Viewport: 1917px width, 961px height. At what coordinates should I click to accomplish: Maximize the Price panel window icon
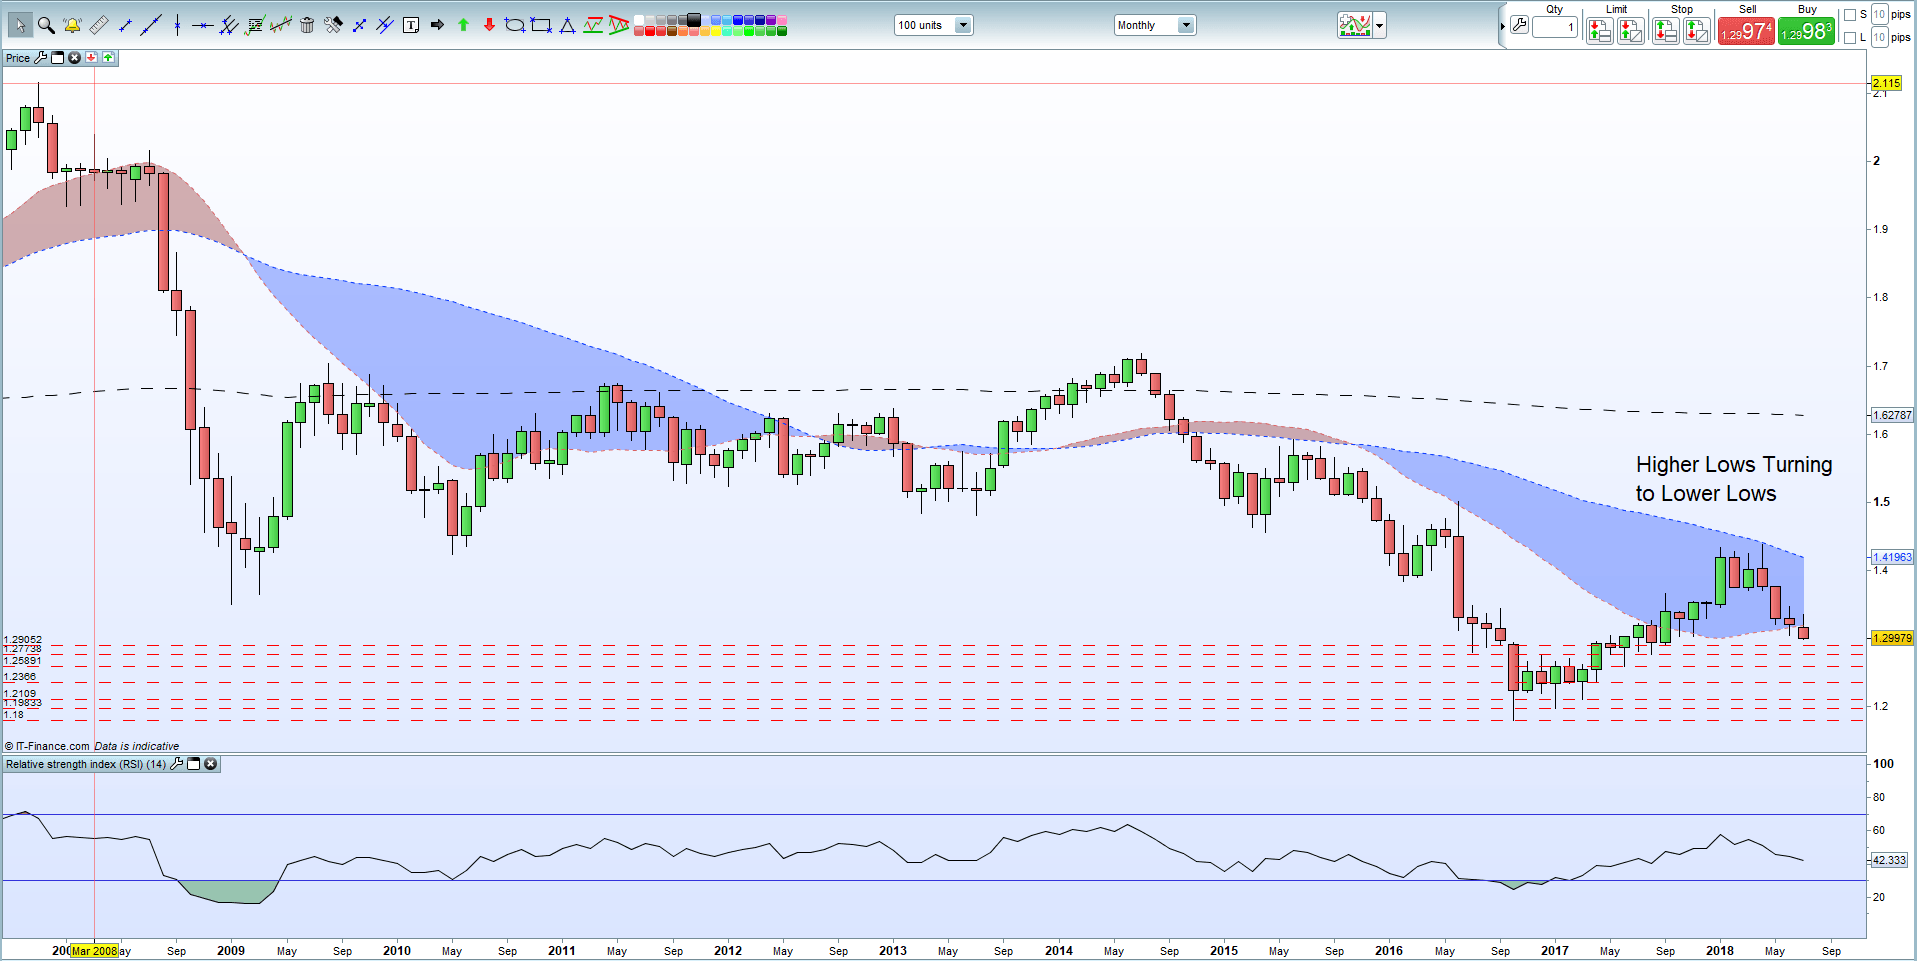pos(57,58)
